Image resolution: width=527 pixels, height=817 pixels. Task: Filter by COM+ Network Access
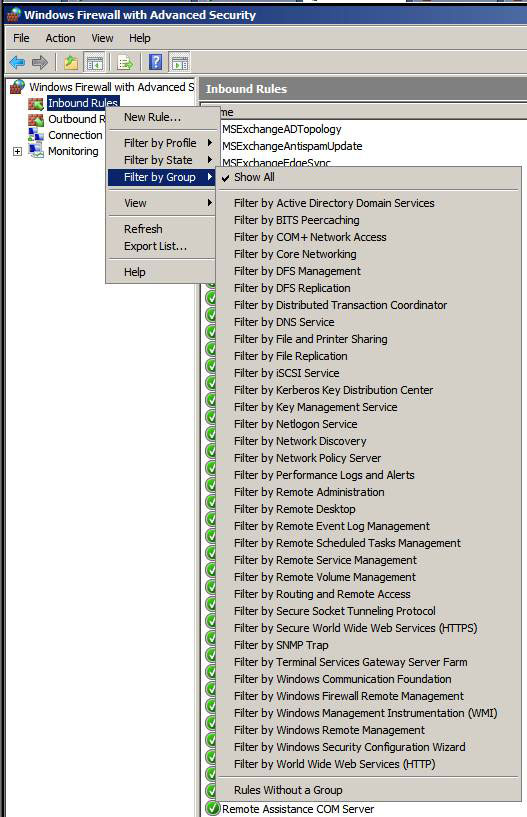tap(369, 237)
